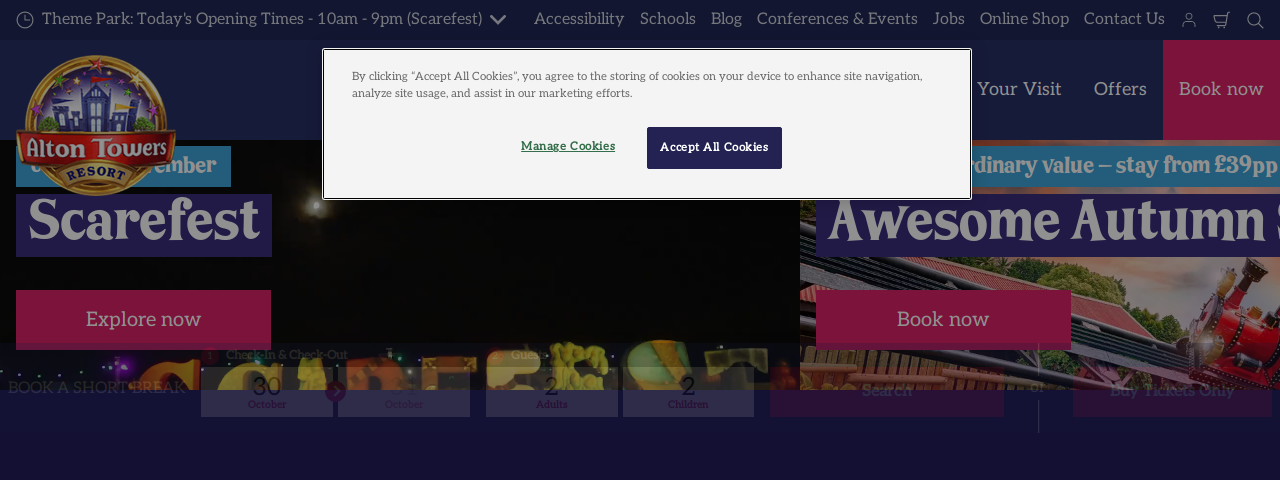Click the Awesome Autumn heading

pos(1048,225)
